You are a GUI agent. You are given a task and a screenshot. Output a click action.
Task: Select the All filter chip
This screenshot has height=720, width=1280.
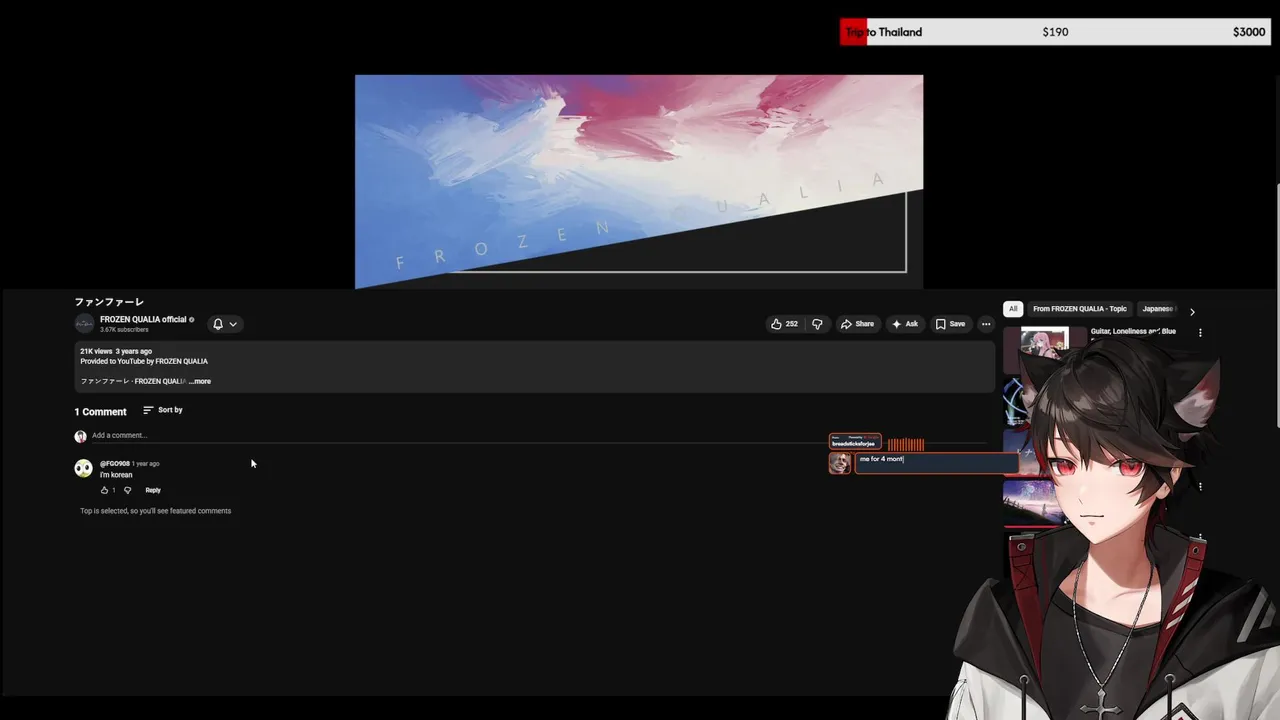click(1013, 309)
